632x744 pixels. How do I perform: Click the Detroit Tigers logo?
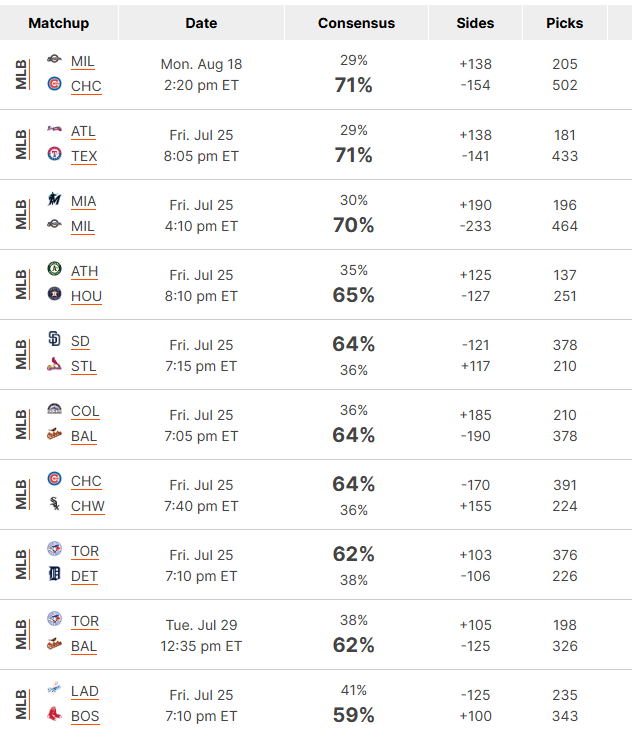(55, 574)
